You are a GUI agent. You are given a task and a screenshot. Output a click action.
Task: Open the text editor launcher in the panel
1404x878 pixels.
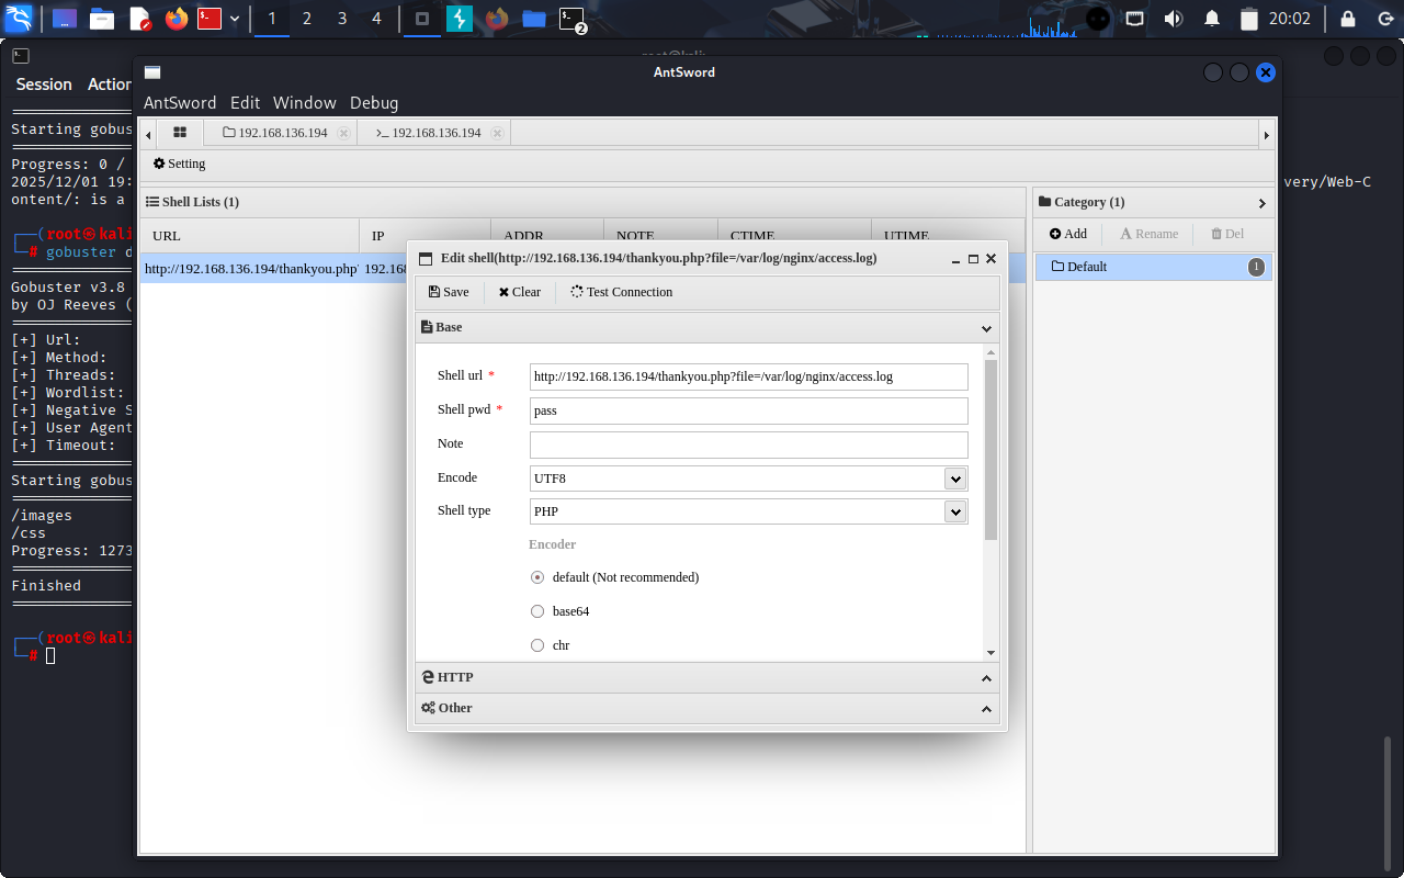tap(140, 18)
